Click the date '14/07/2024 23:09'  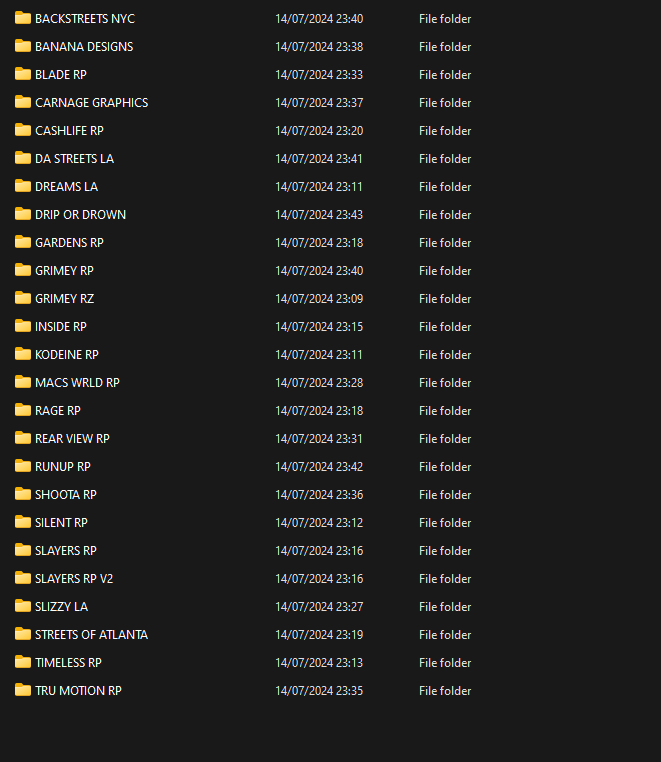[x=319, y=299]
